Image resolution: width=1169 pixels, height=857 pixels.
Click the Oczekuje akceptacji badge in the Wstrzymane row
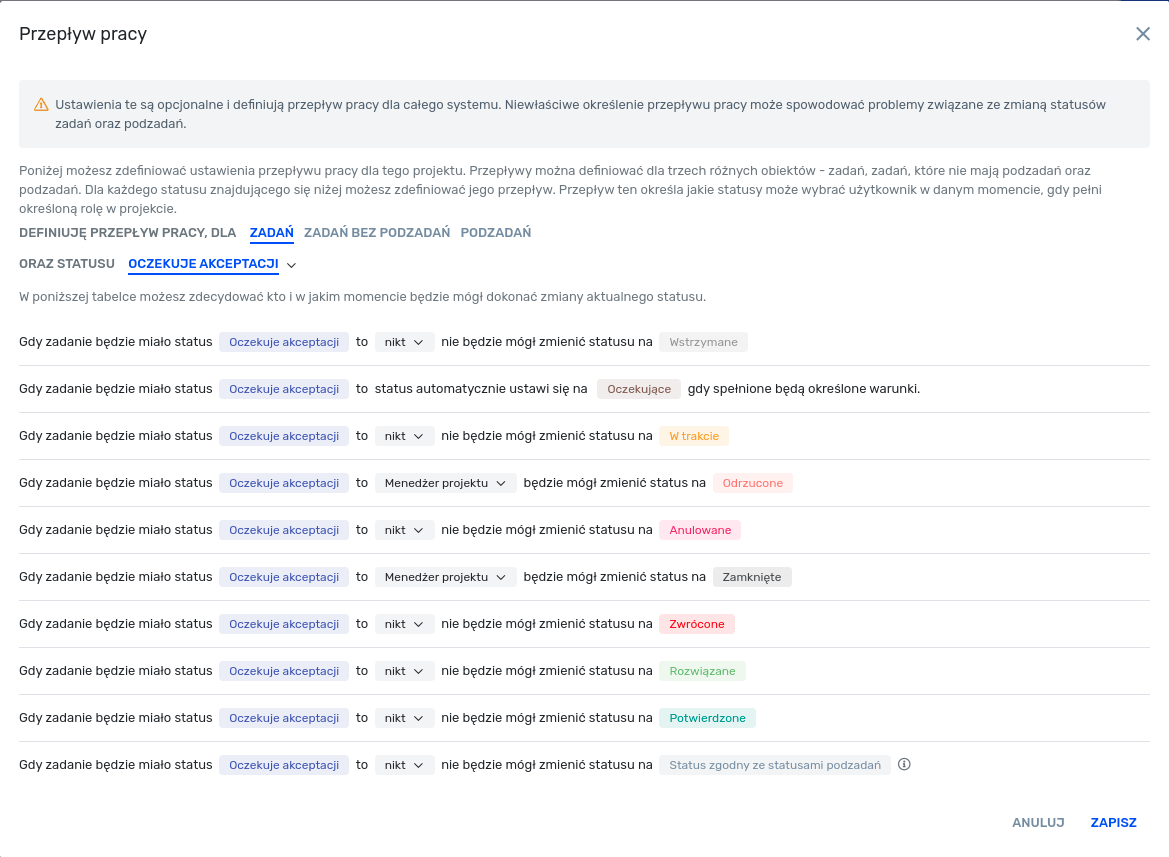pos(284,342)
